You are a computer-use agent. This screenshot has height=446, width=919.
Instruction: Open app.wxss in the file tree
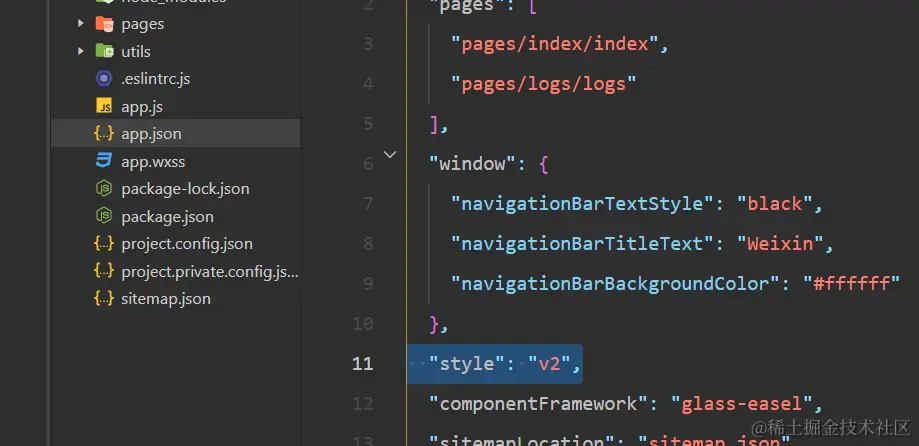[153, 161]
